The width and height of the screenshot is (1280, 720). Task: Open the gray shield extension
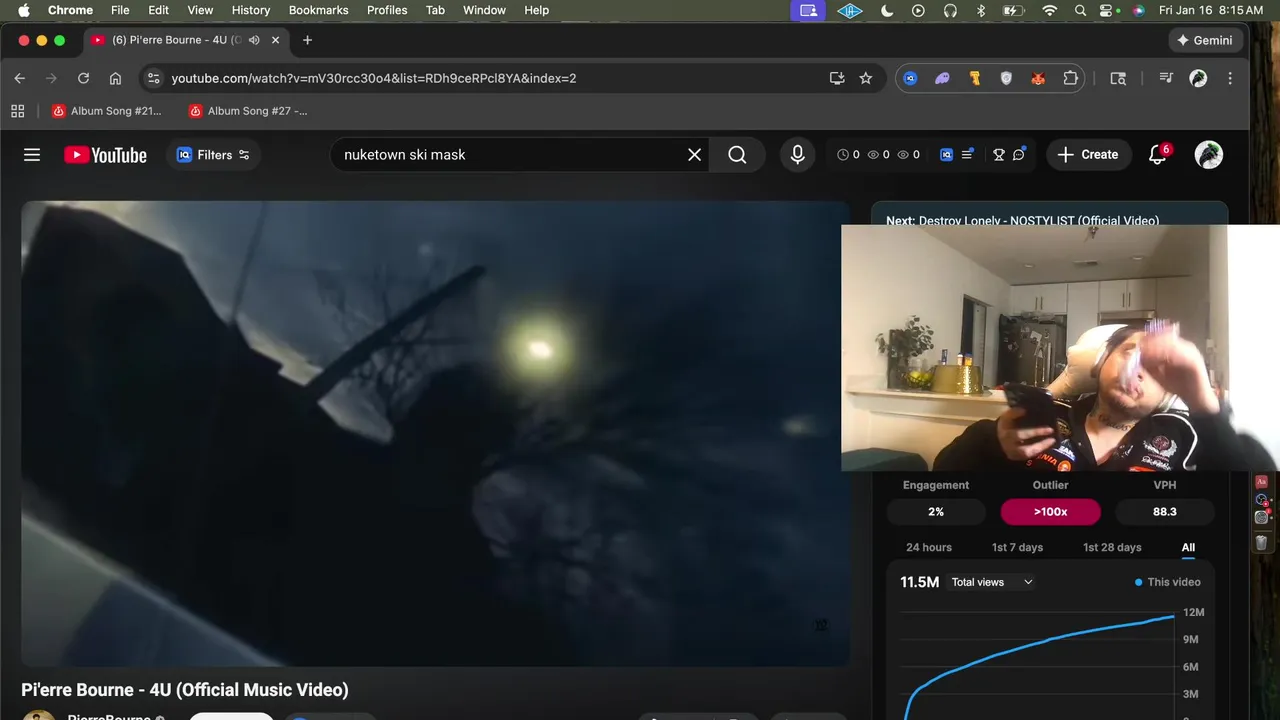point(1006,78)
